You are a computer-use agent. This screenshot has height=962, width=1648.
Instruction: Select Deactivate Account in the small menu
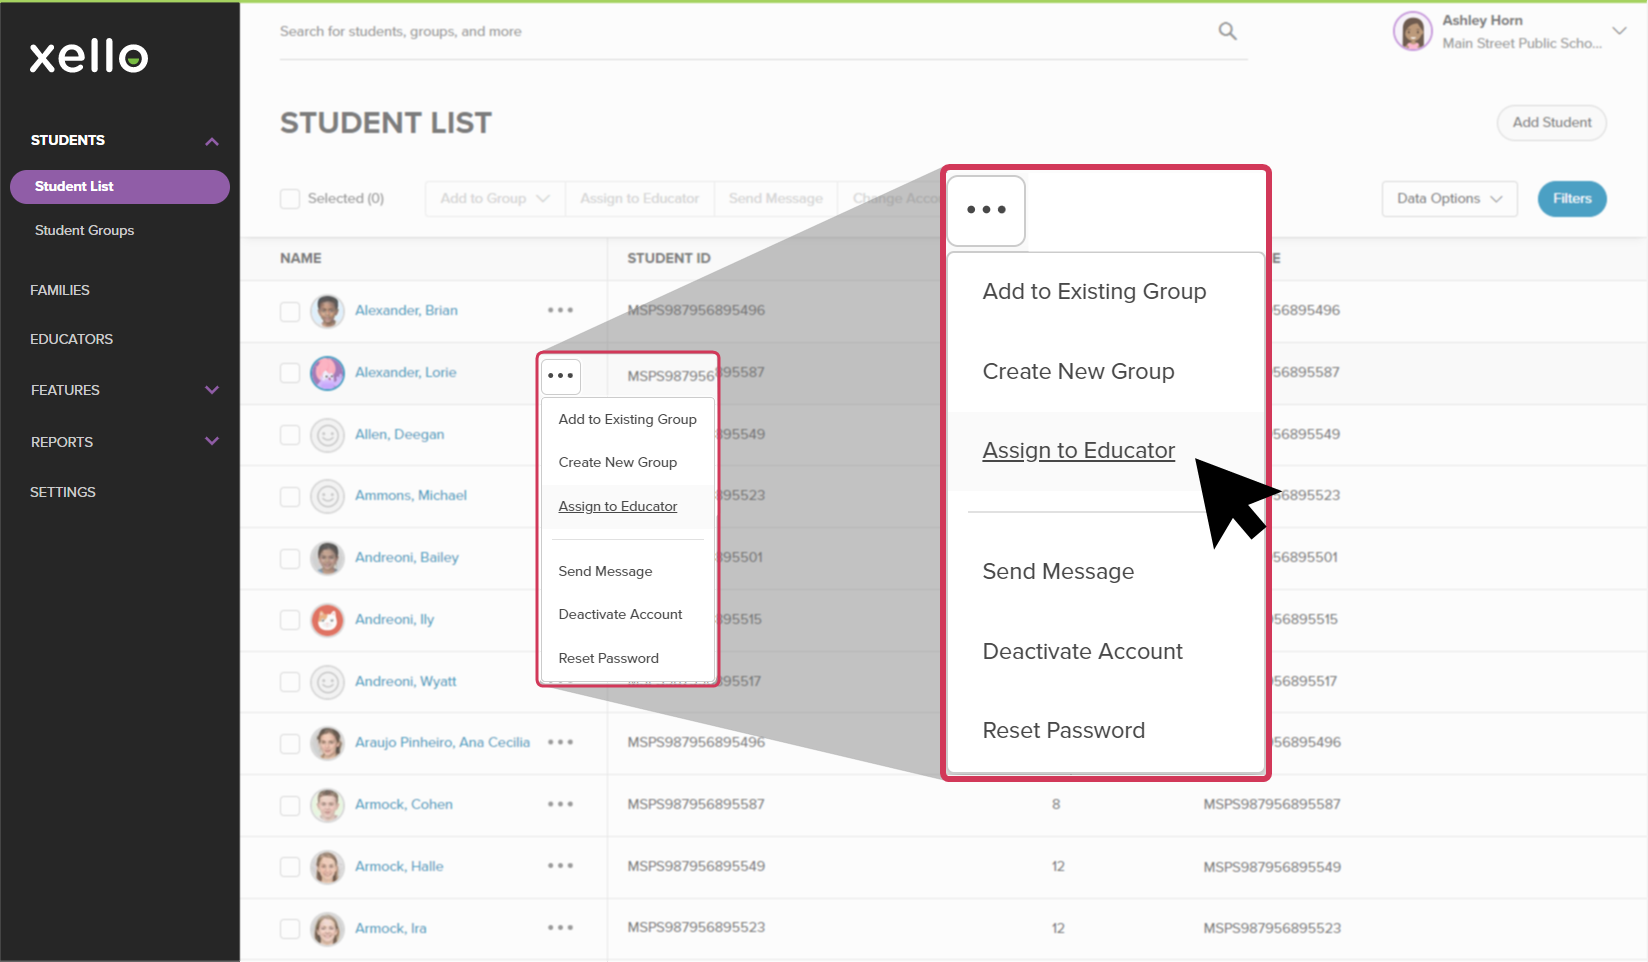(x=620, y=614)
